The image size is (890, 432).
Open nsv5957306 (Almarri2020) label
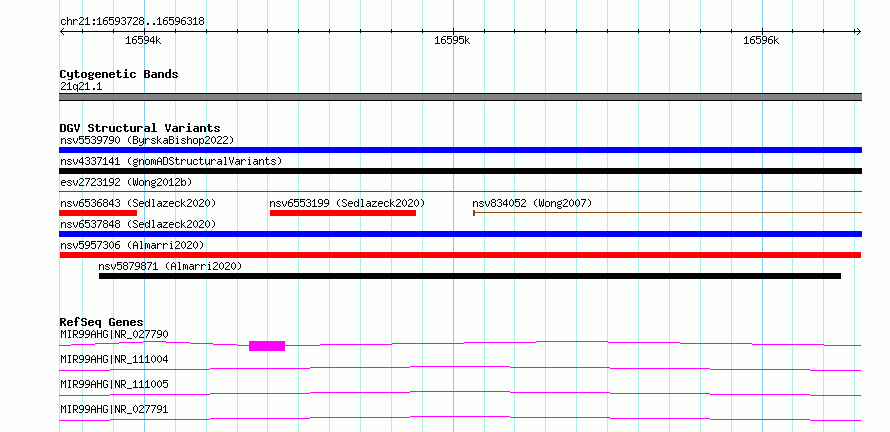(132, 245)
